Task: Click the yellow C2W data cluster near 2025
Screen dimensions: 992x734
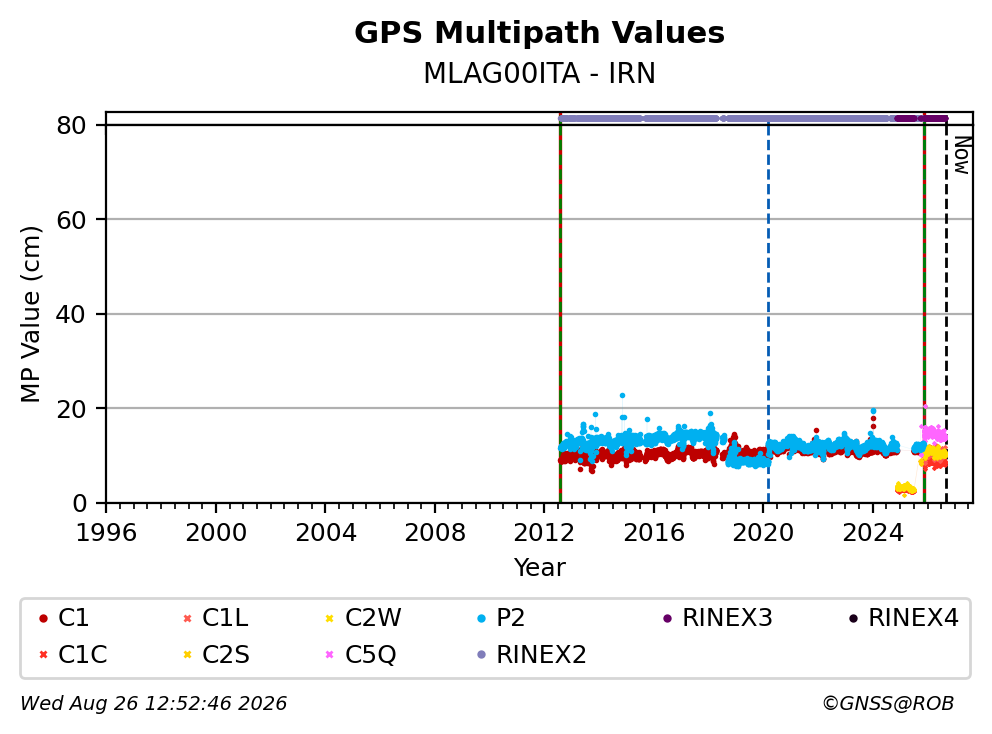Action: tap(905, 488)
